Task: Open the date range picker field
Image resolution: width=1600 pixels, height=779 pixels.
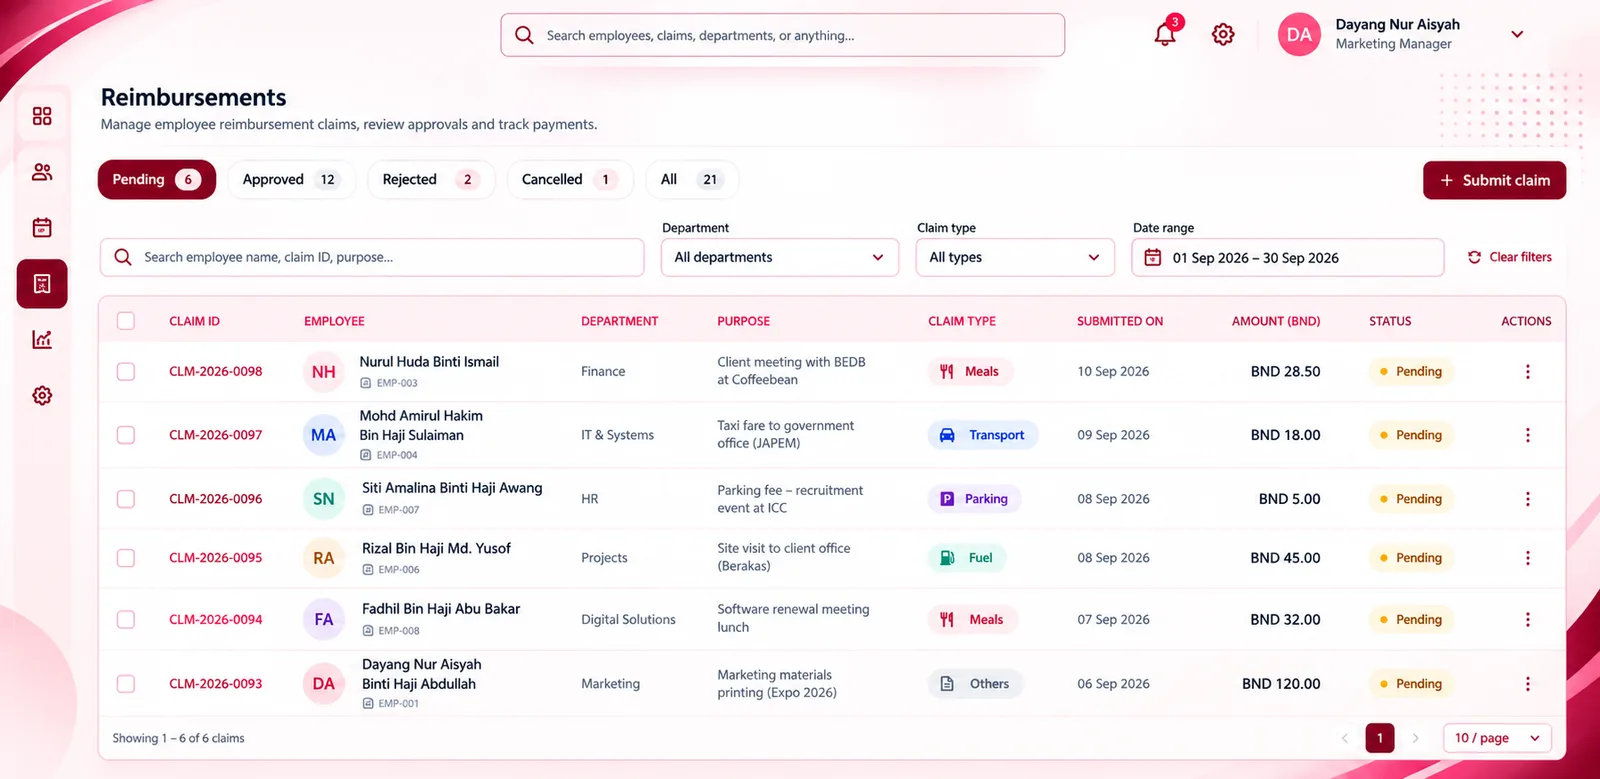Action: (x=1288, y=258)
